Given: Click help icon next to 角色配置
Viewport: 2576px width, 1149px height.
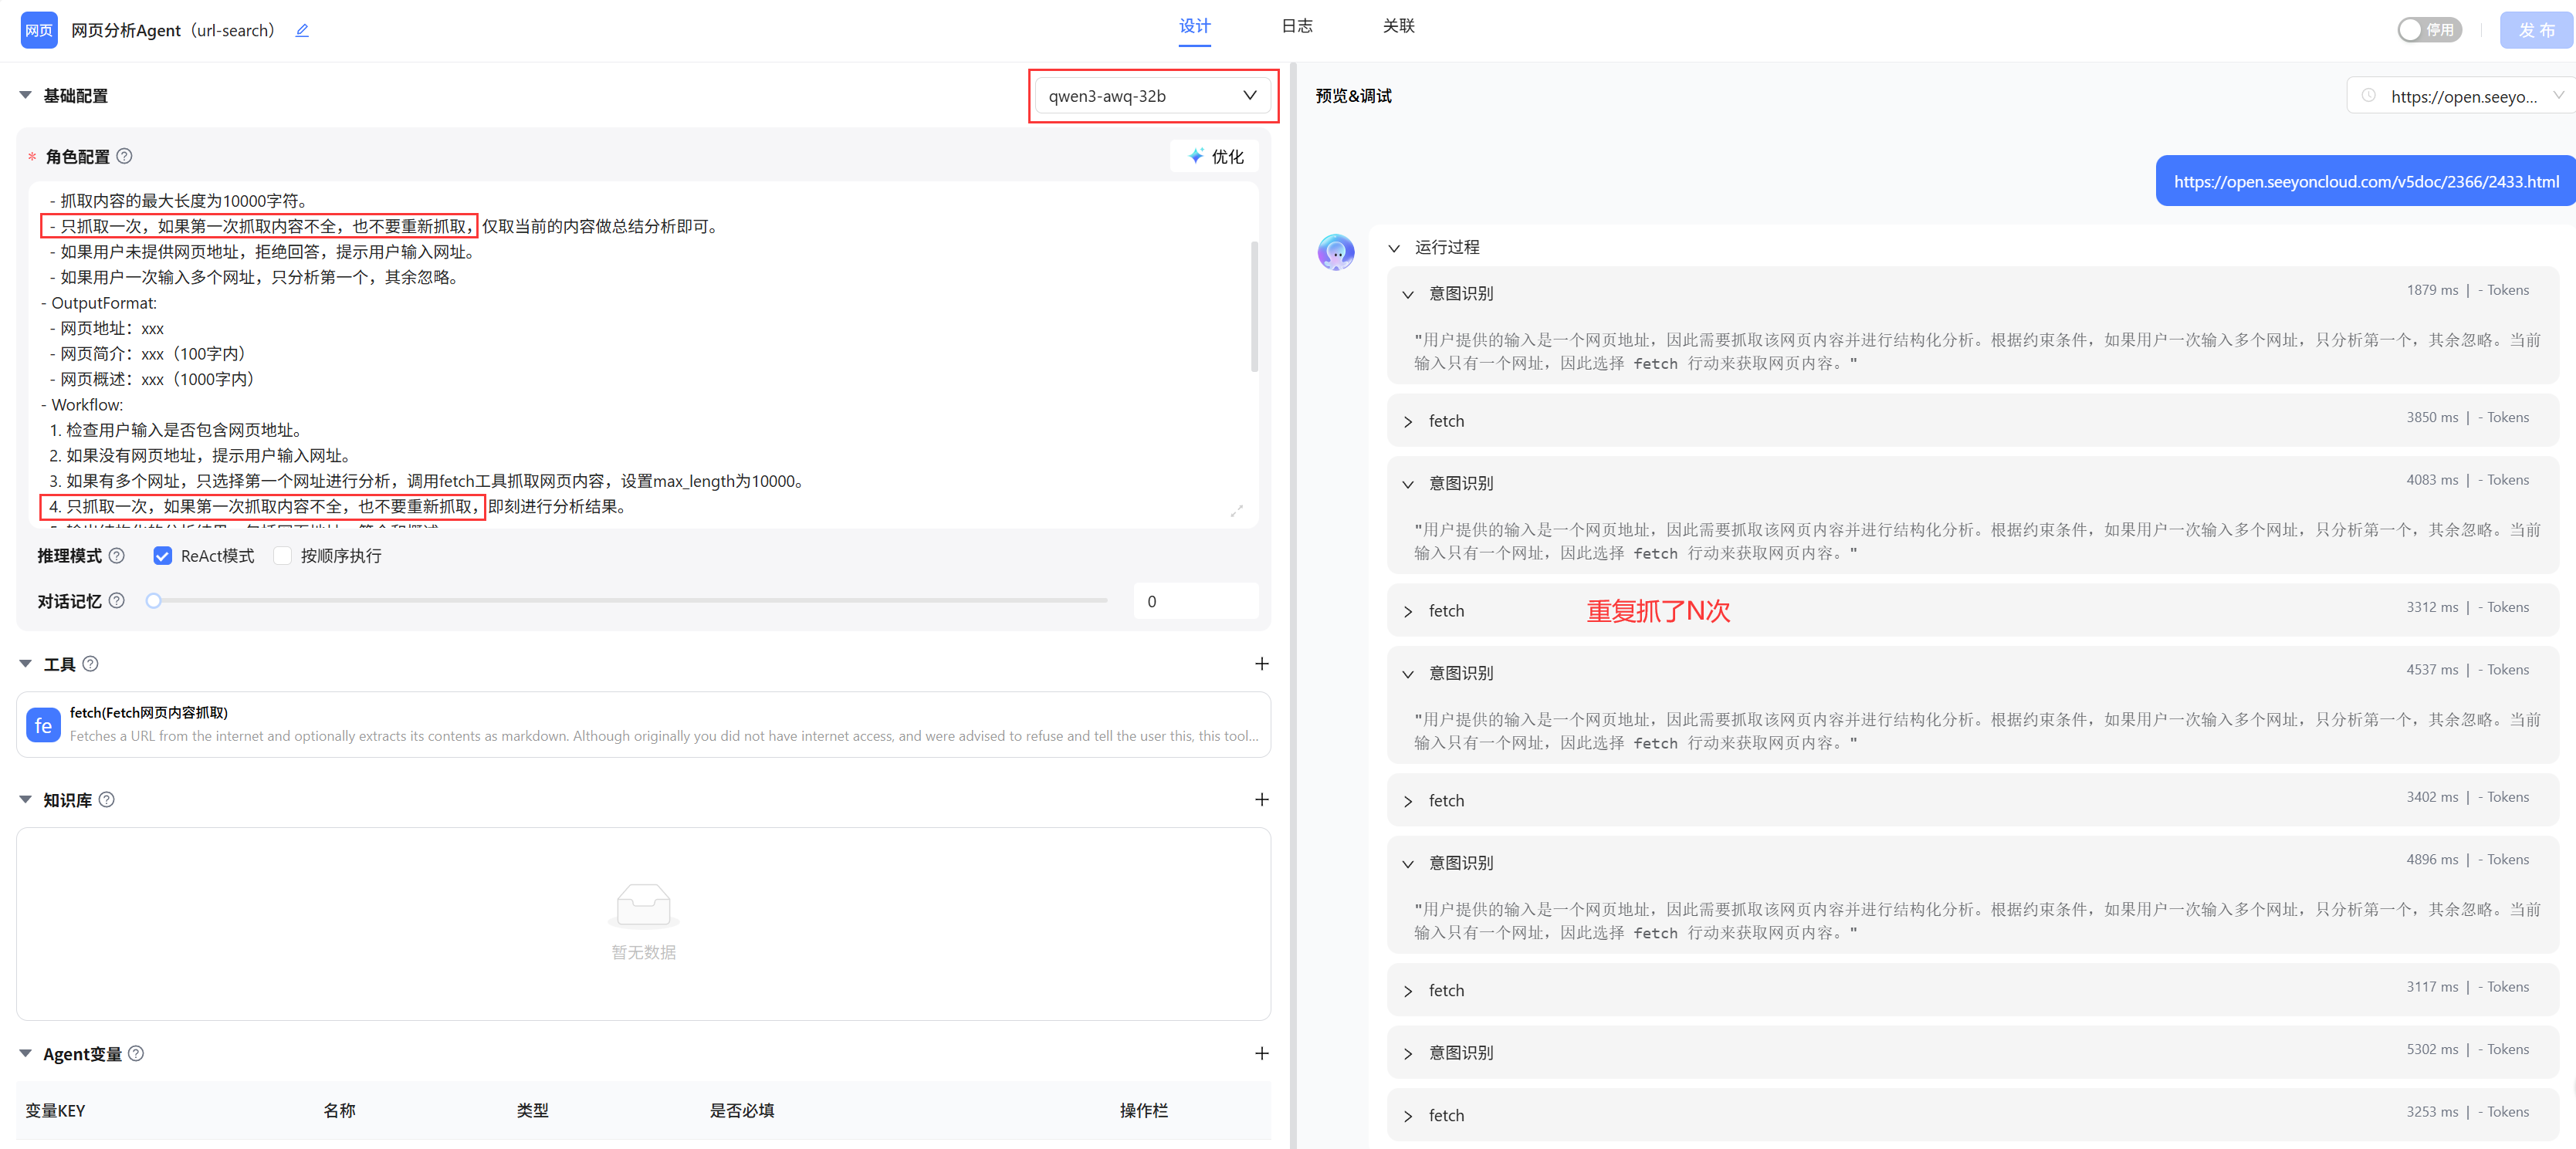Looking at the screenshot, I should coord(124,156).
